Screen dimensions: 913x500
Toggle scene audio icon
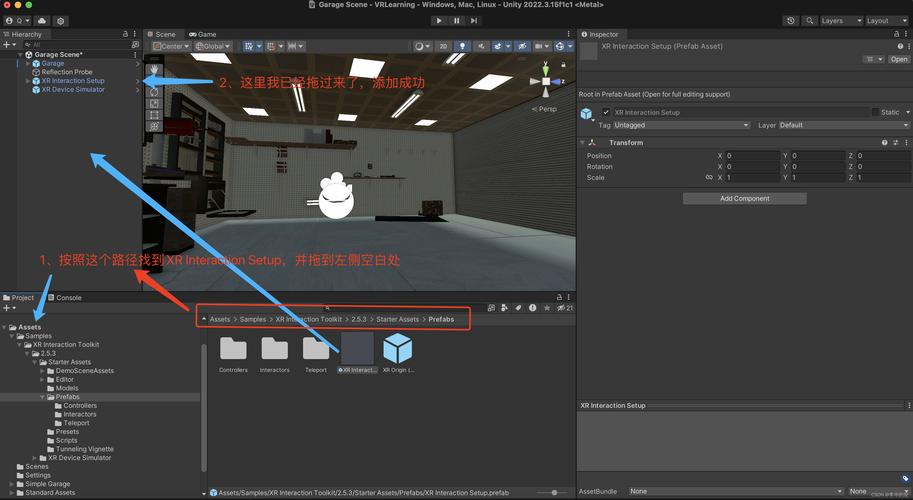[x=481, y=46]
